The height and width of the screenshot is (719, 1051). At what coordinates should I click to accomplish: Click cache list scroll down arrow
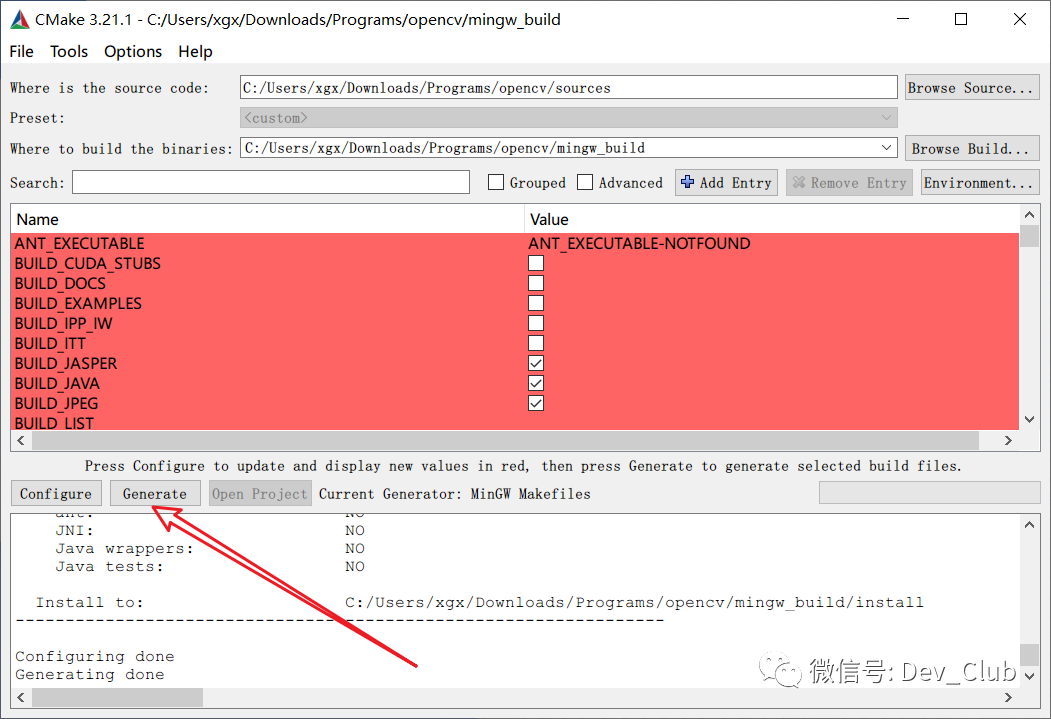[1030, 419]
